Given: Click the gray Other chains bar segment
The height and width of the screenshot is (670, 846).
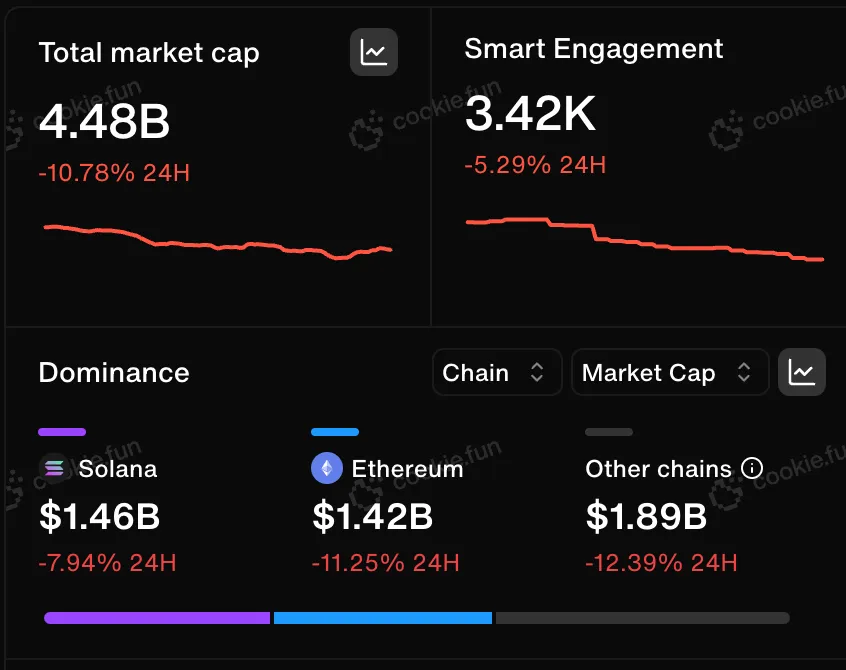Looking at the screenshot, I should [642, 618].
